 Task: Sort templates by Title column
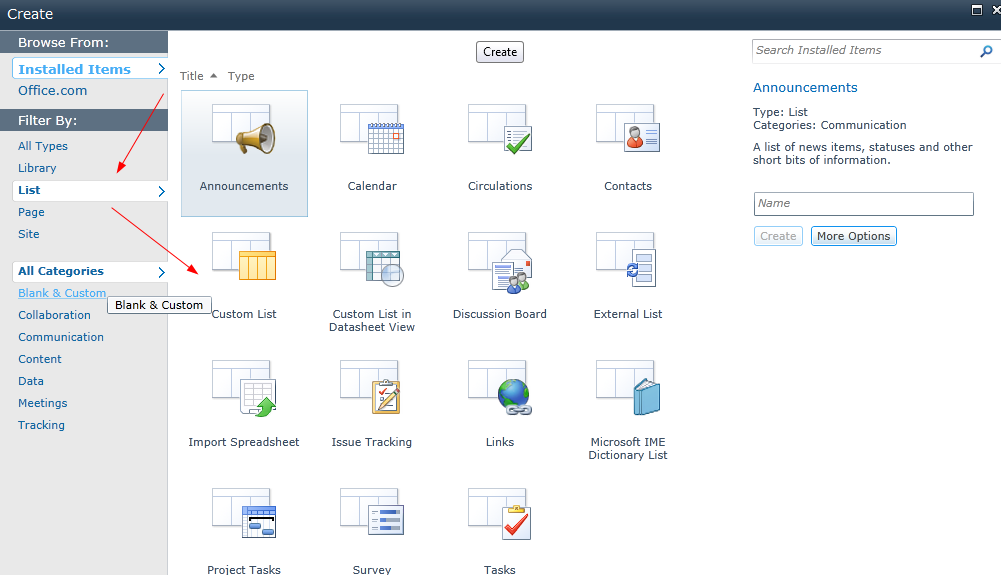[x=192, y=76]
